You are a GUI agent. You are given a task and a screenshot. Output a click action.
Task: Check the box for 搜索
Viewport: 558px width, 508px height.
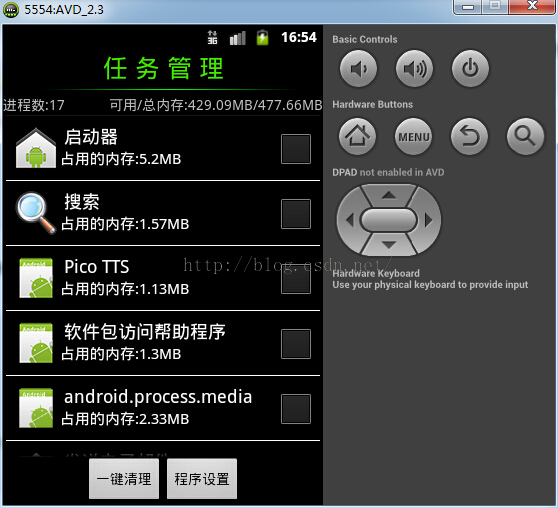coord(296,214)
